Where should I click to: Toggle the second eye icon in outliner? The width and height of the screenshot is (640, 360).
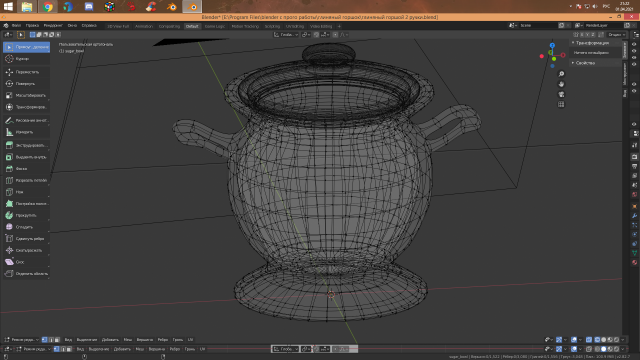pyautogui.click(x=634, y=51)
